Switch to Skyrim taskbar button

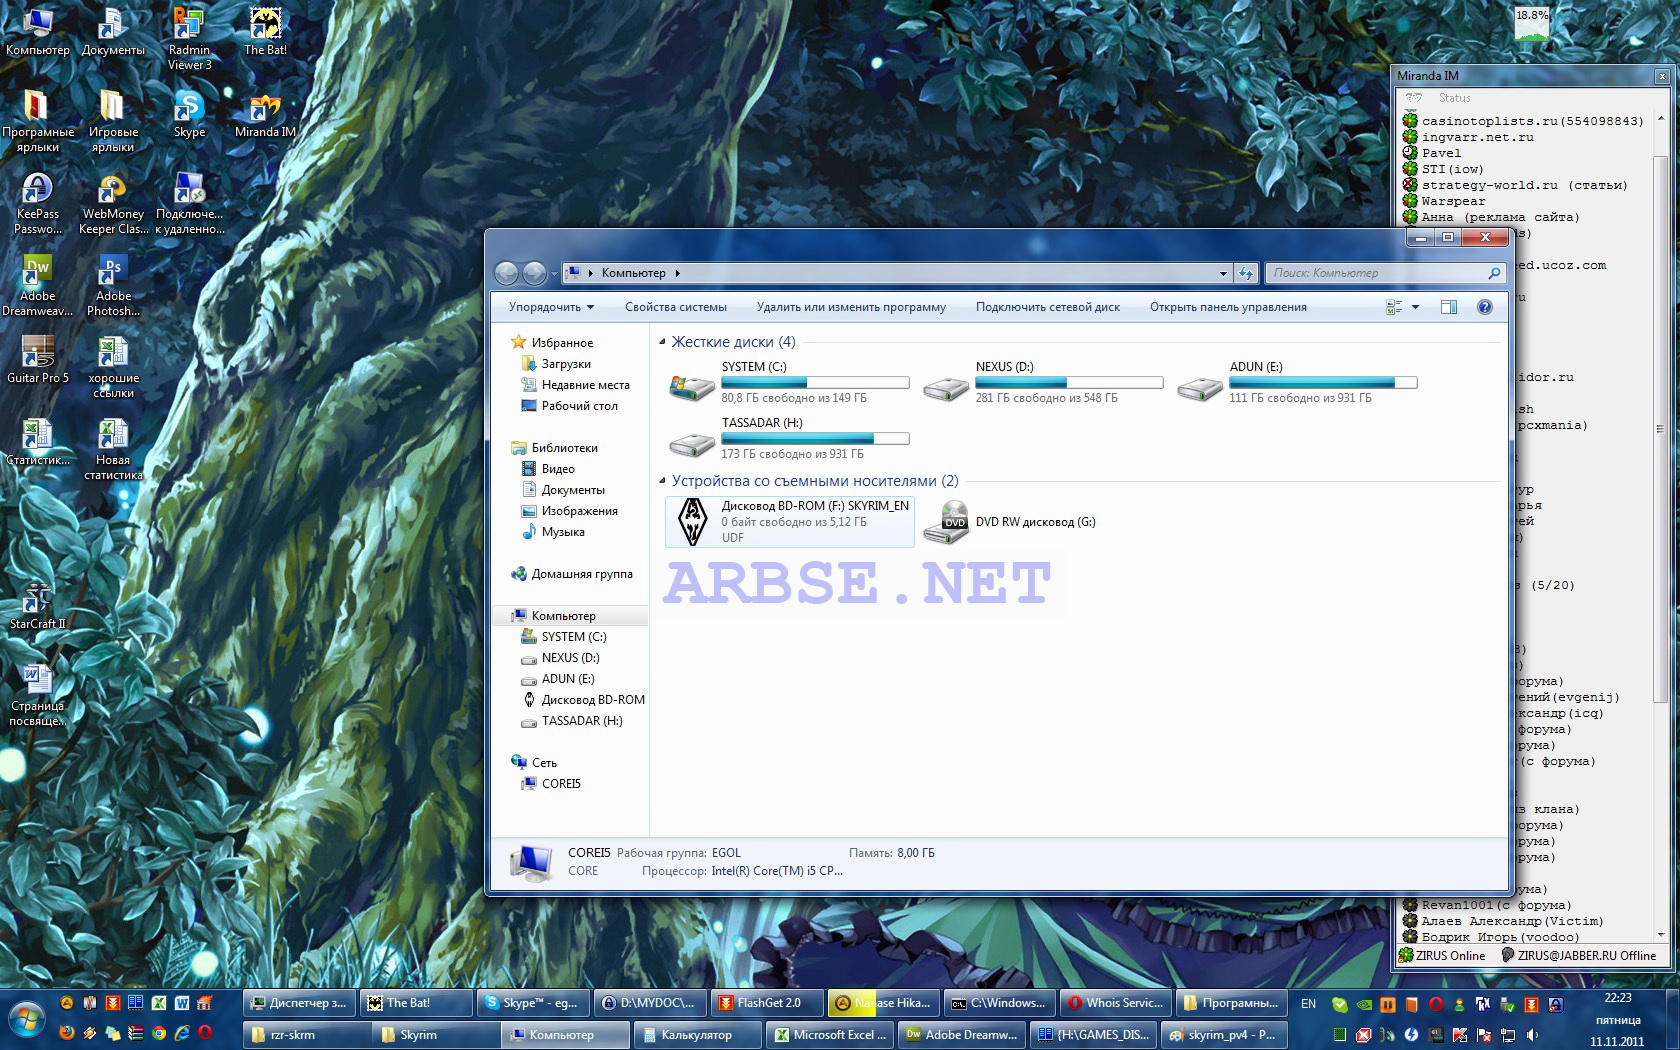click(x=436, y=1035)
